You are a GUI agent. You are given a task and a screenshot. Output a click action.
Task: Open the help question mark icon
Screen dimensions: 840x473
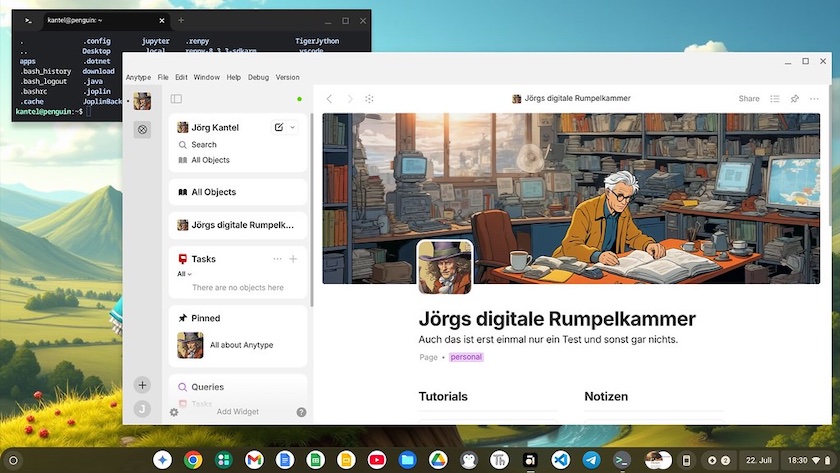(302, 412)
